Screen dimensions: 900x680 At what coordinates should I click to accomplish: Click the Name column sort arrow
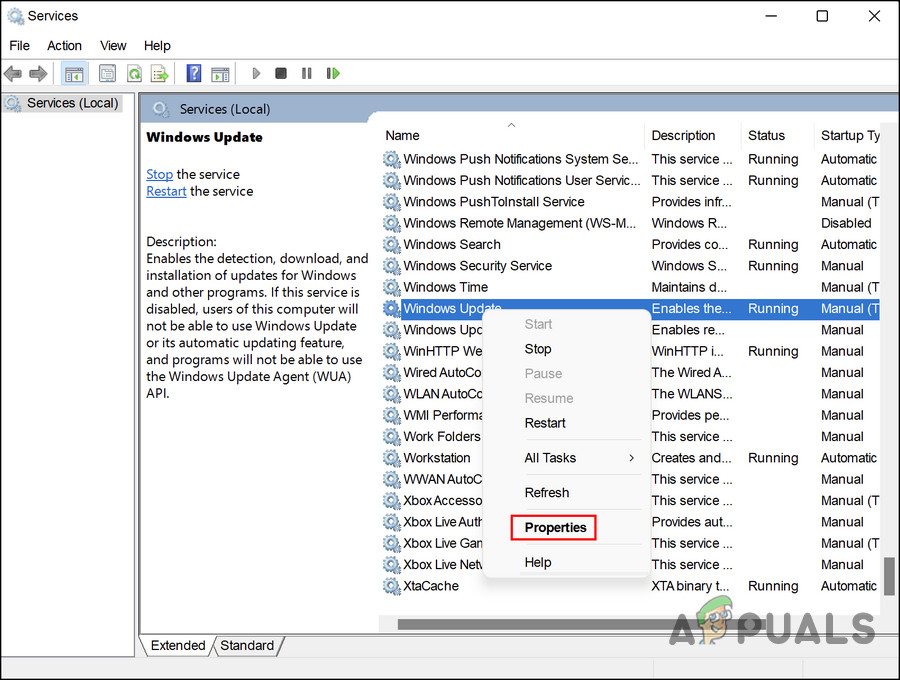coord(511,127)
